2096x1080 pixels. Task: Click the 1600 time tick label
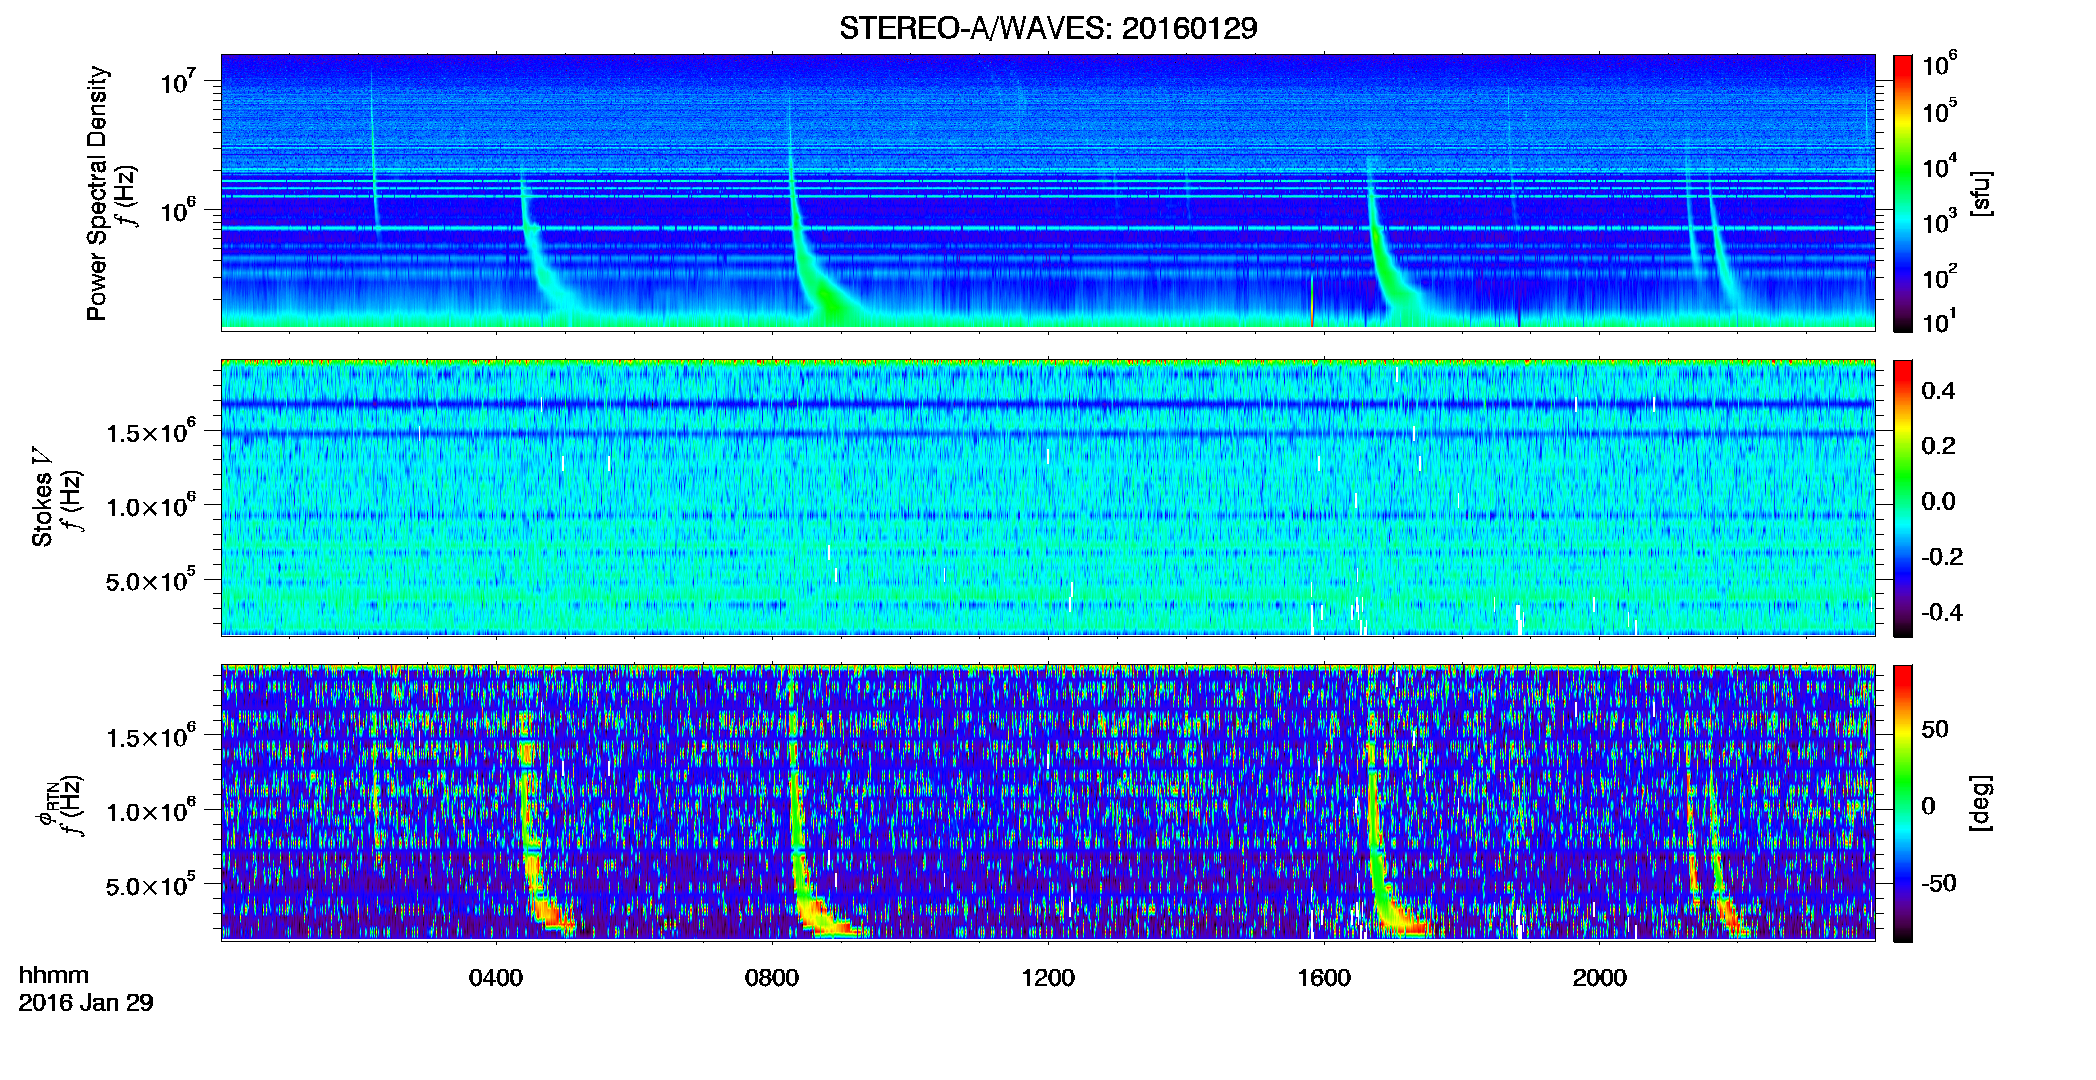click(x=1324, y=978)
